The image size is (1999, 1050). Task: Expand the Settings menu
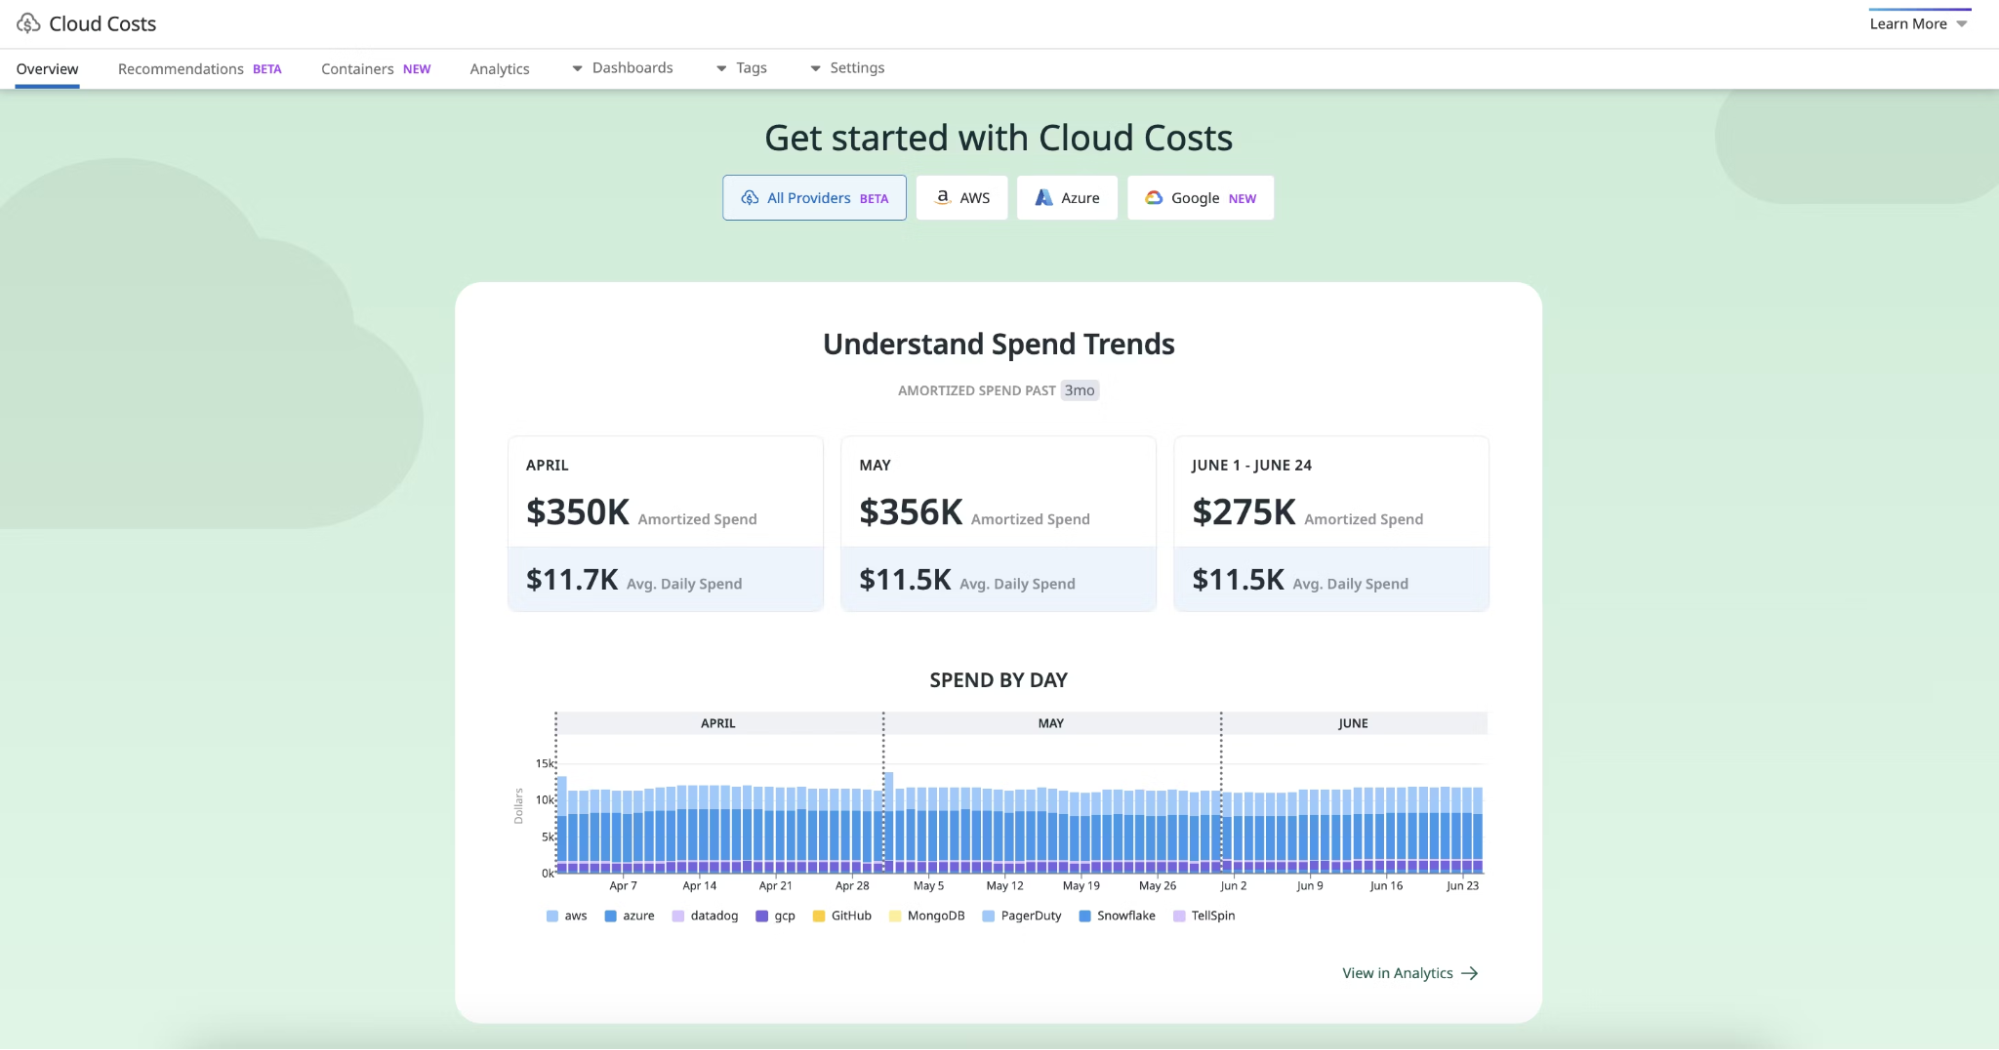pos(847,68)
